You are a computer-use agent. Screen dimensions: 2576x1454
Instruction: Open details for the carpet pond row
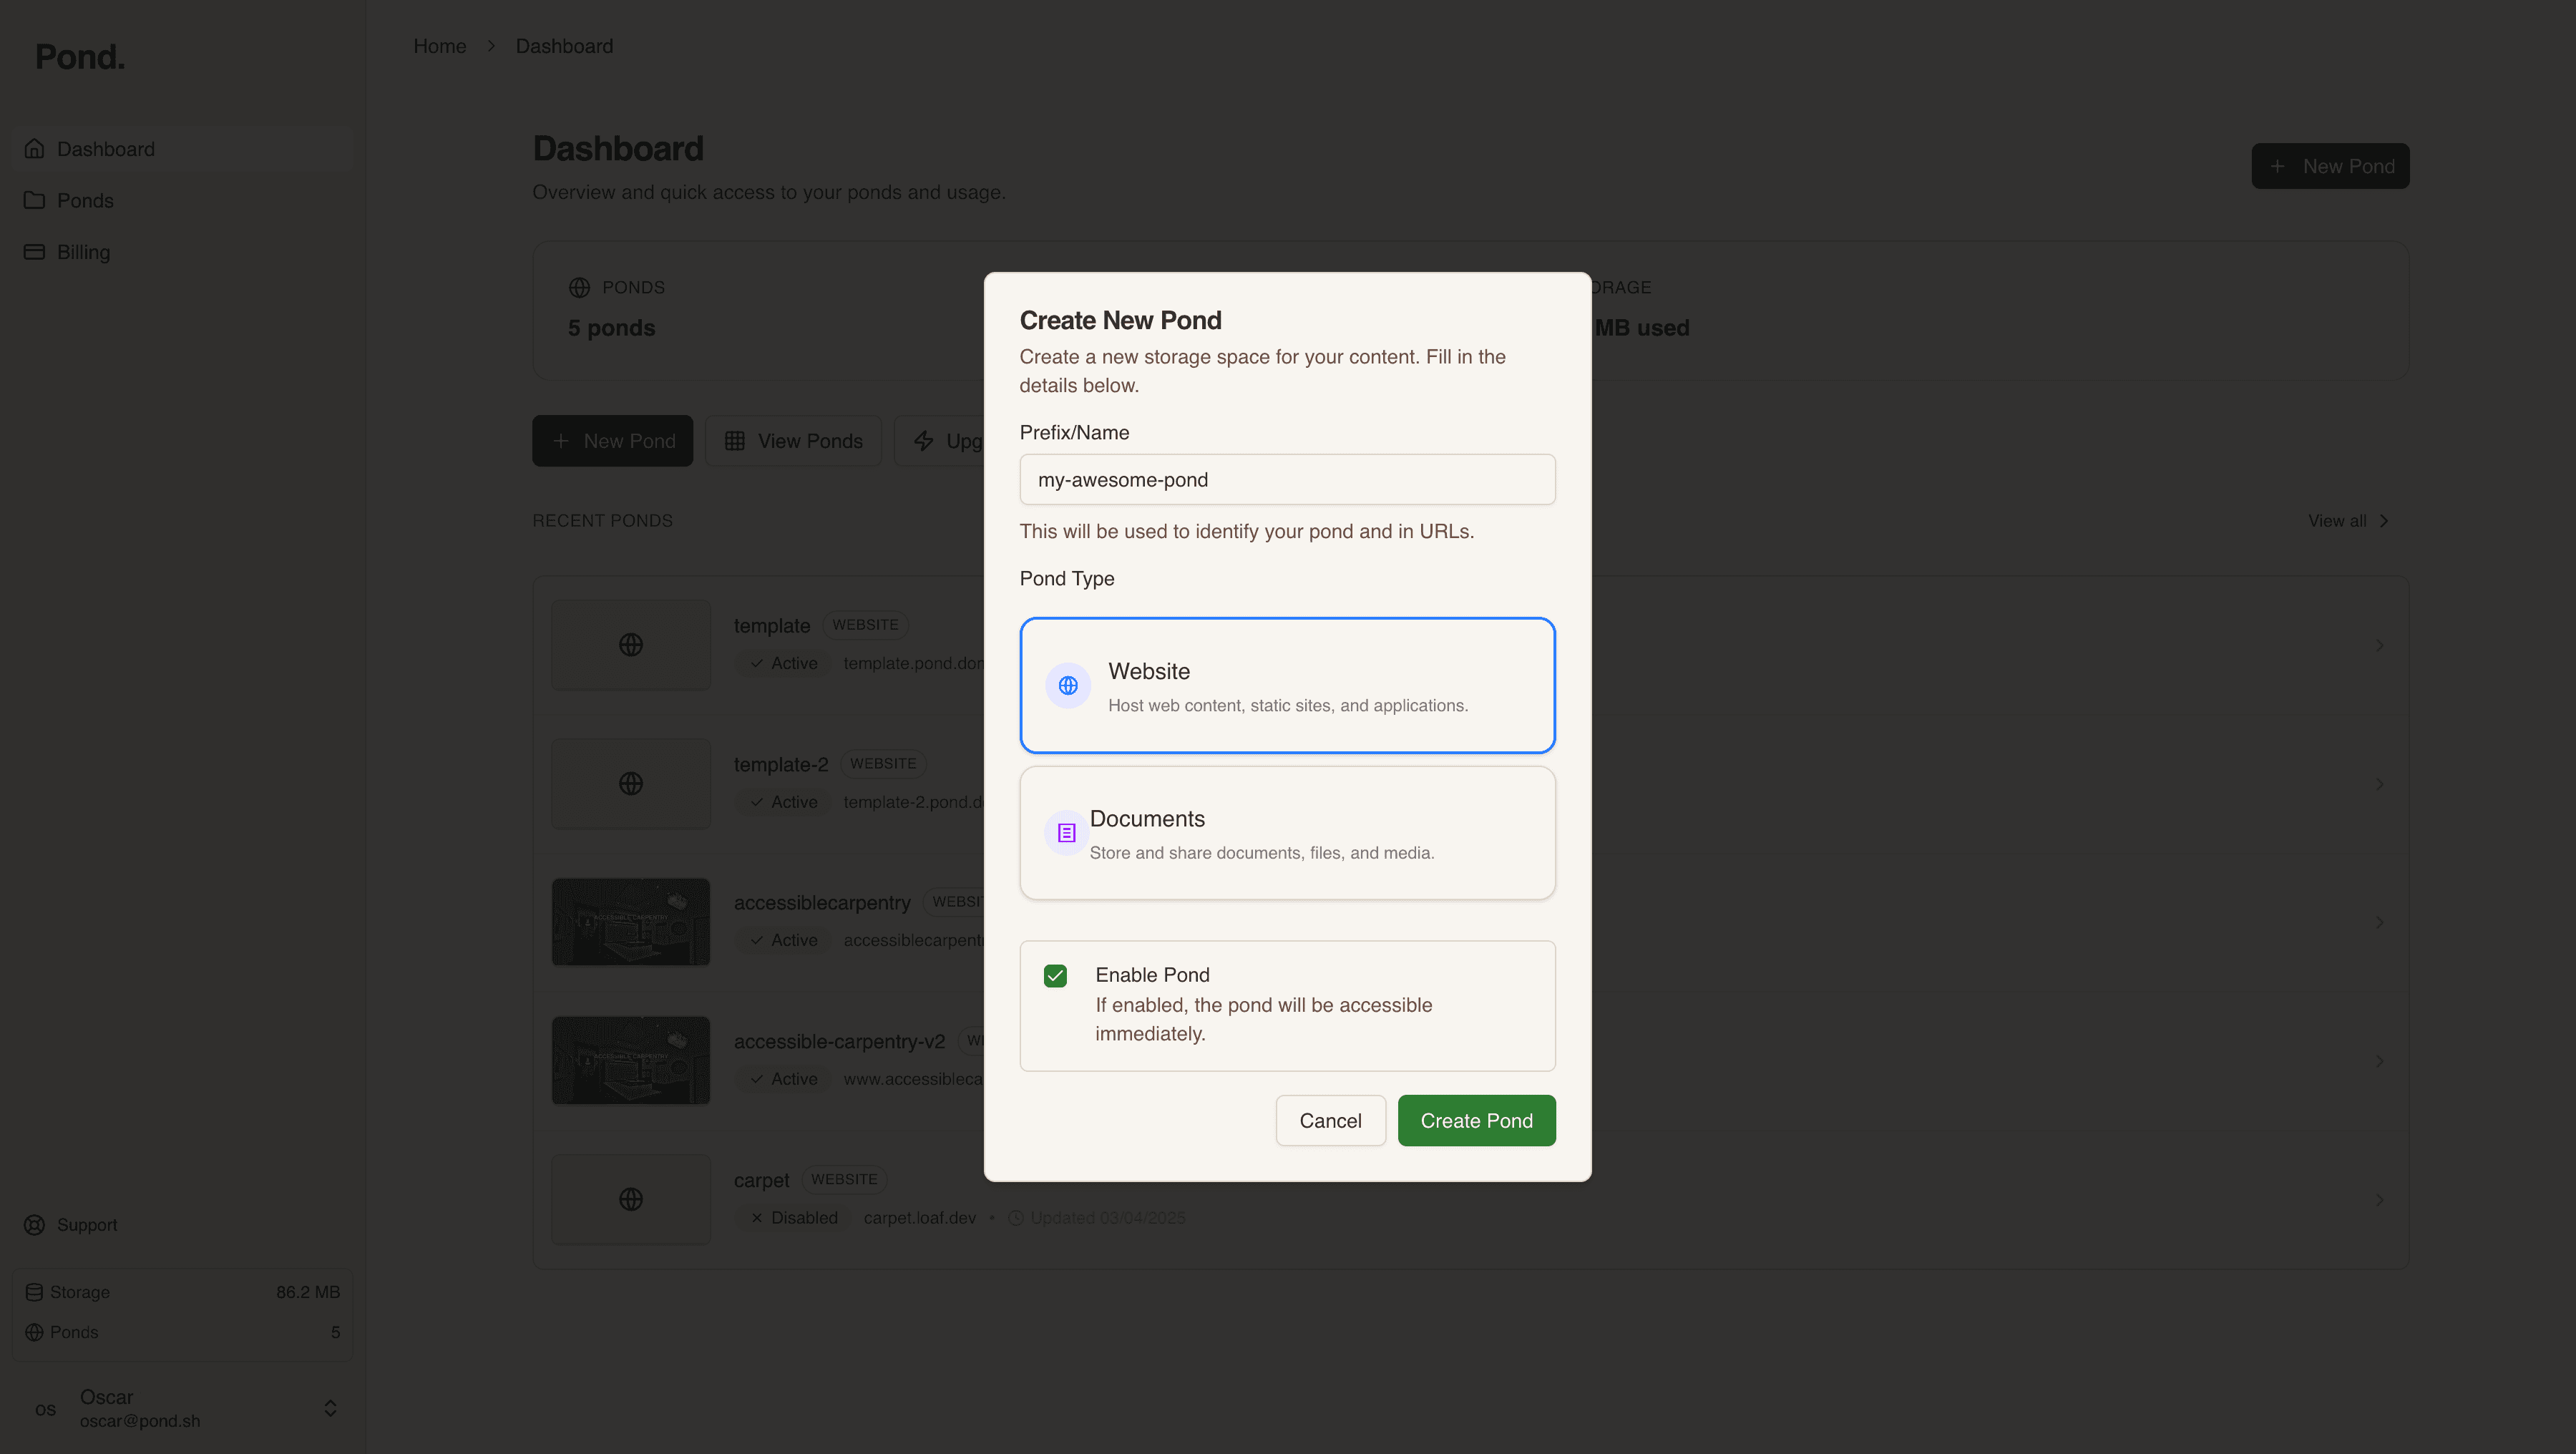click(x=2381, y=1199)
